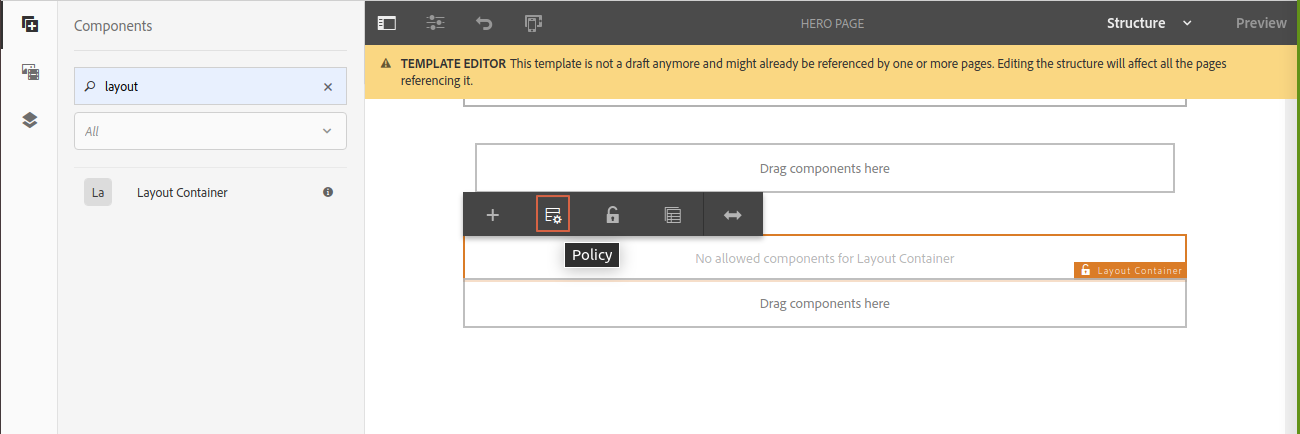The image size is (1300, 434).
Task: Click the plus insert component icon
Action: pos(492,215)
